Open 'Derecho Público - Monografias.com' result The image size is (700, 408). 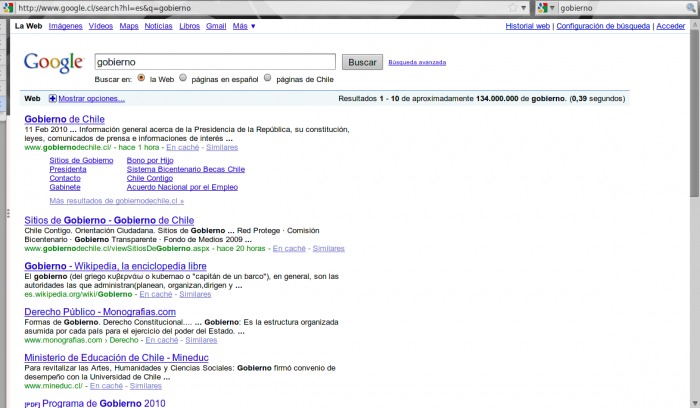coord(100,312)
